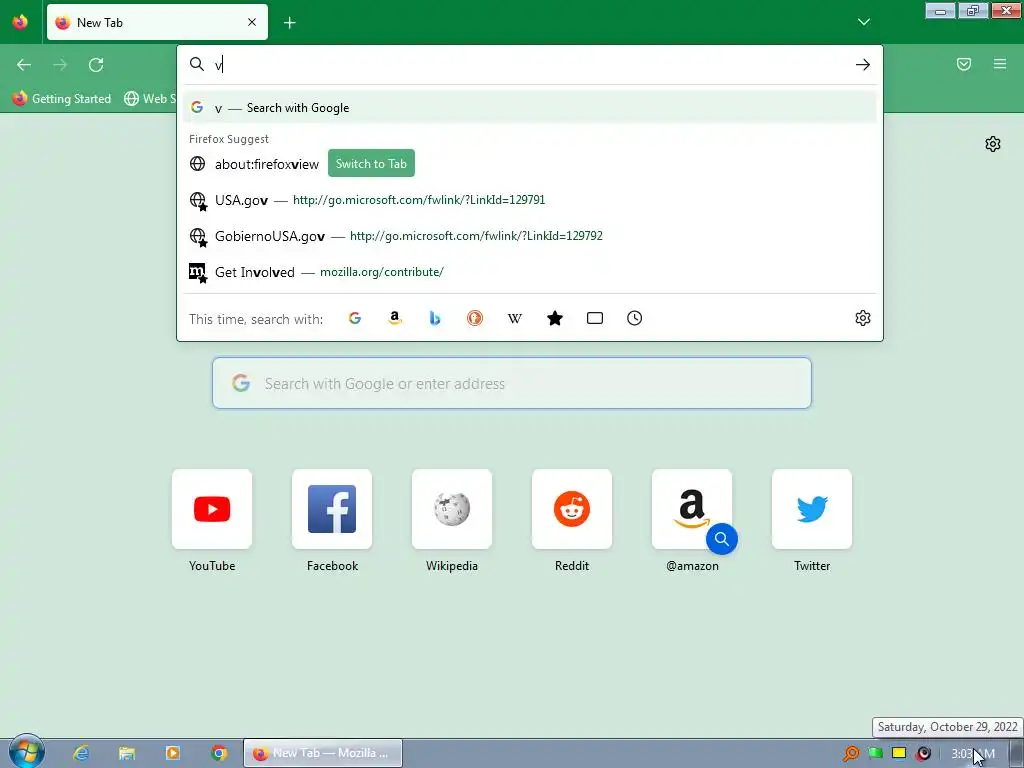This screenshot has height=768, width=1024.
Task: Search this time with DuckDuckGo icon
Action: (475, 318)
